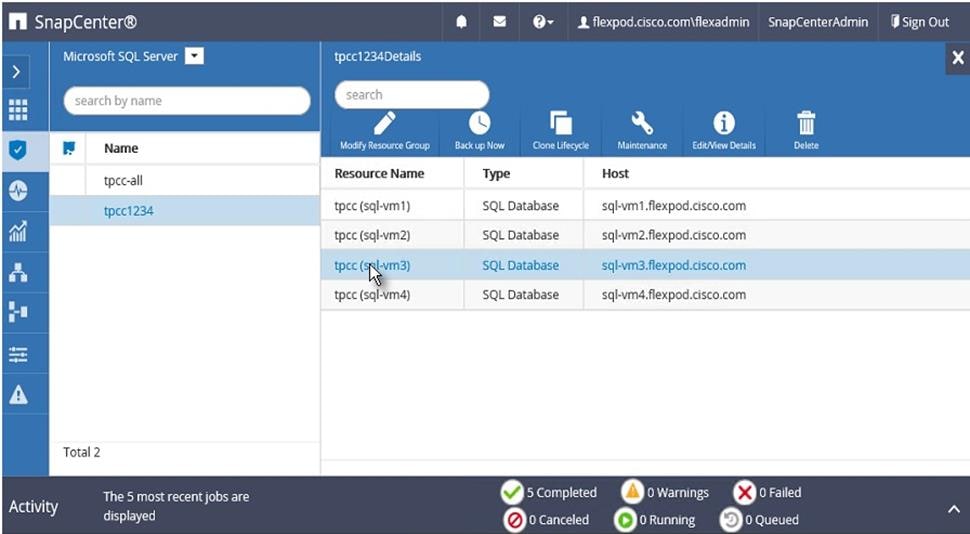The width and height of the screenshot is (970, 534).
Task: Click the 0 Failed status icon
Action: pyautogui.click(x=745, y=493)
